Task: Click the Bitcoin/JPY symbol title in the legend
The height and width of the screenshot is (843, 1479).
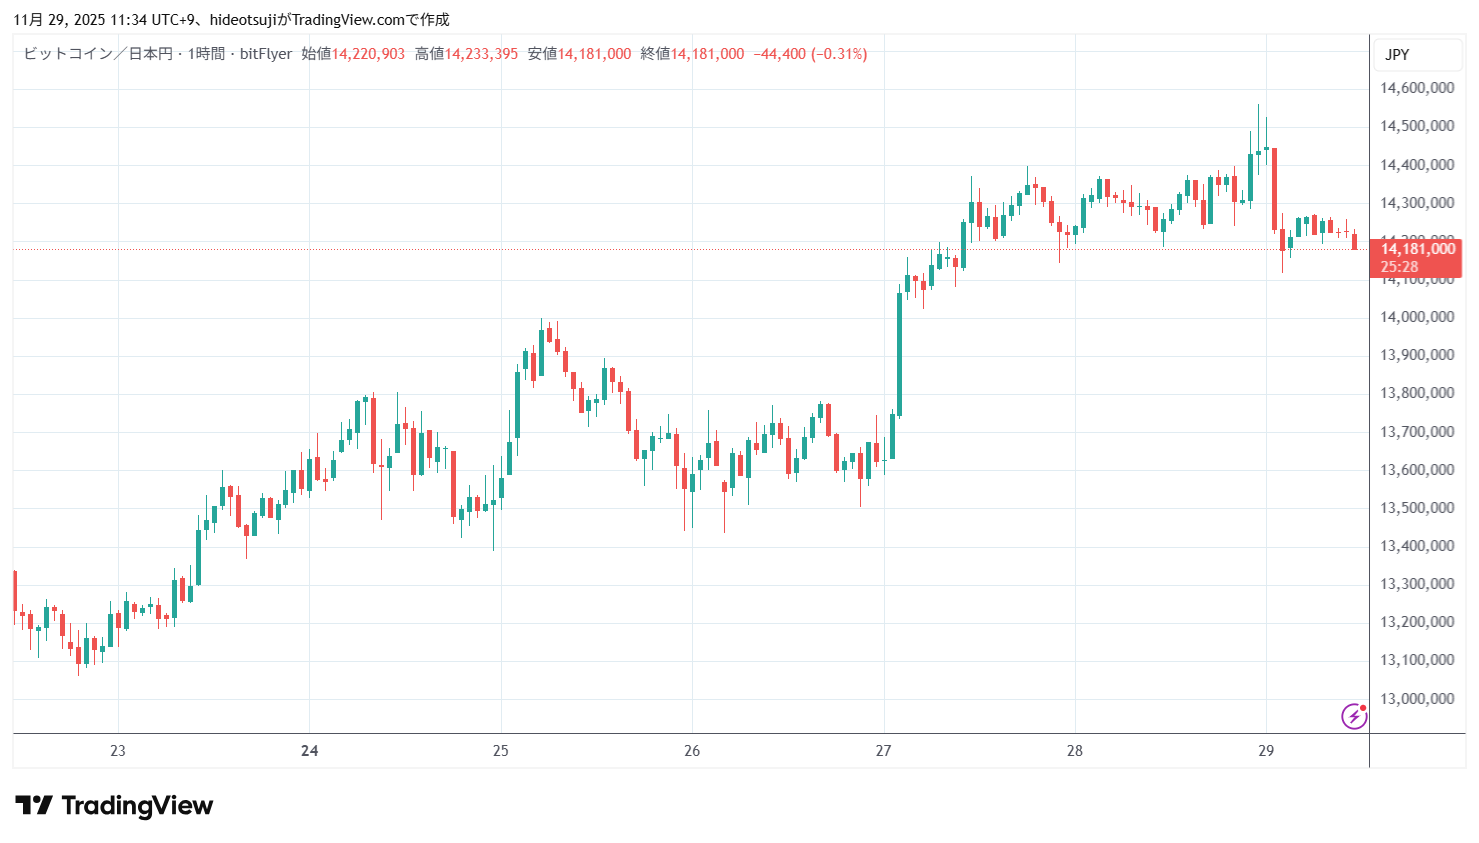Action: pos(157,54)
